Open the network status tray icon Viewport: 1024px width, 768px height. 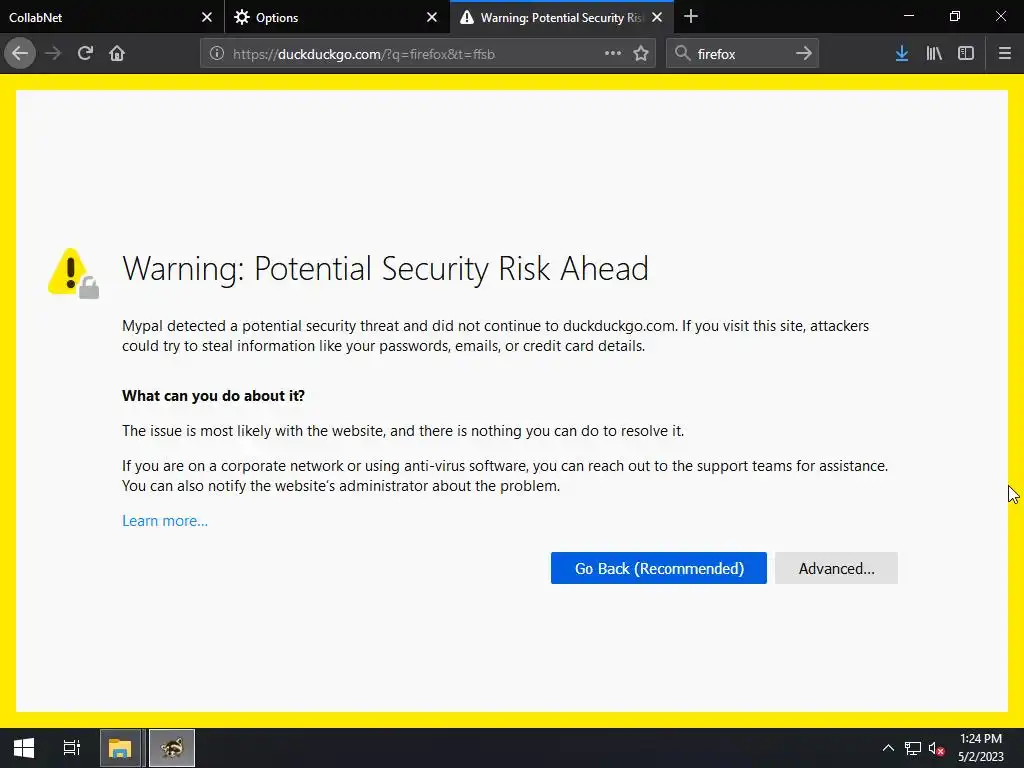coord(912,748)
